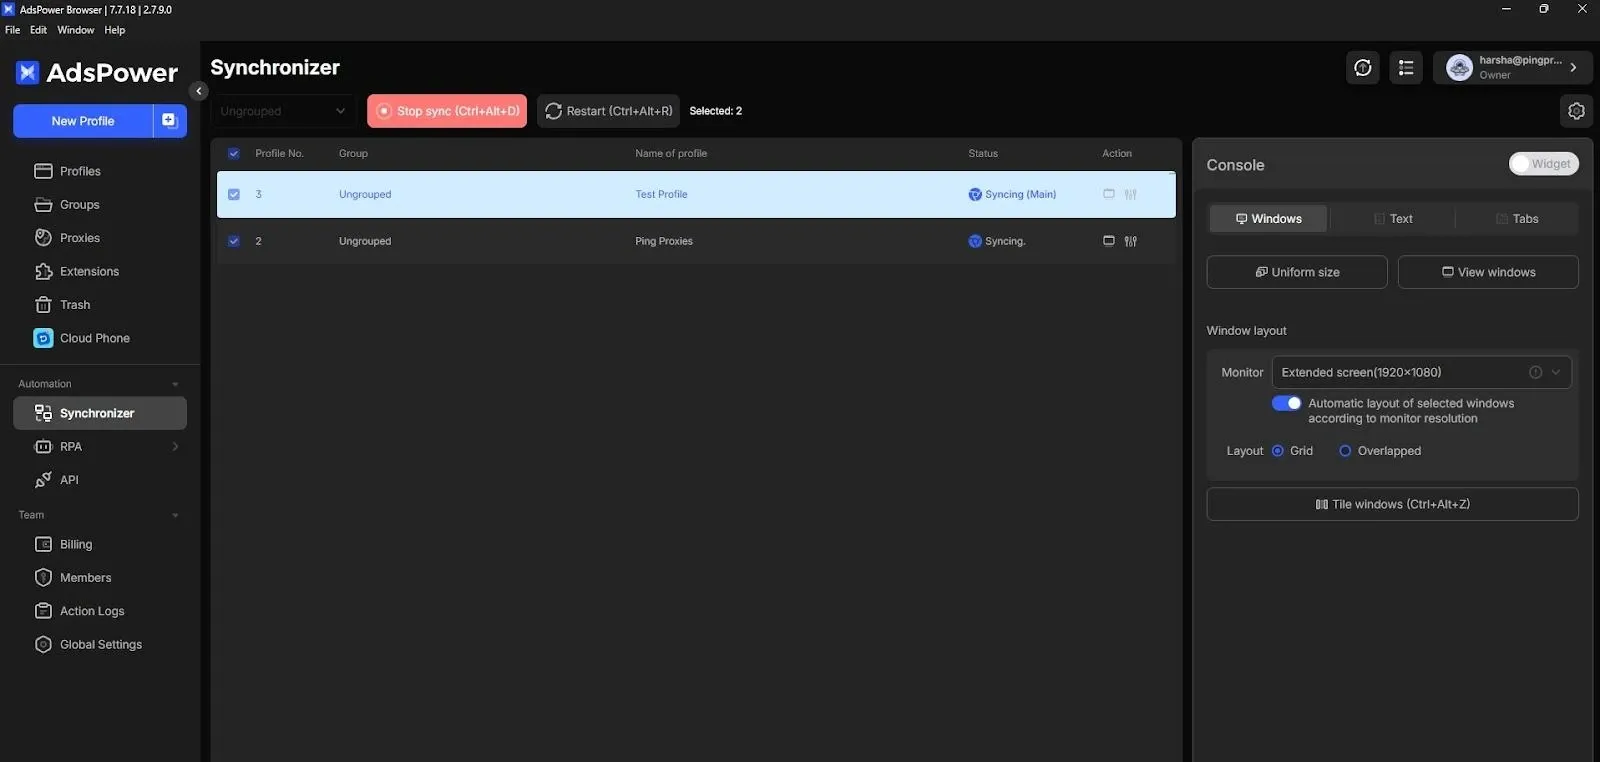
Task: Open the Edit menu
Action: coord(38,30)
